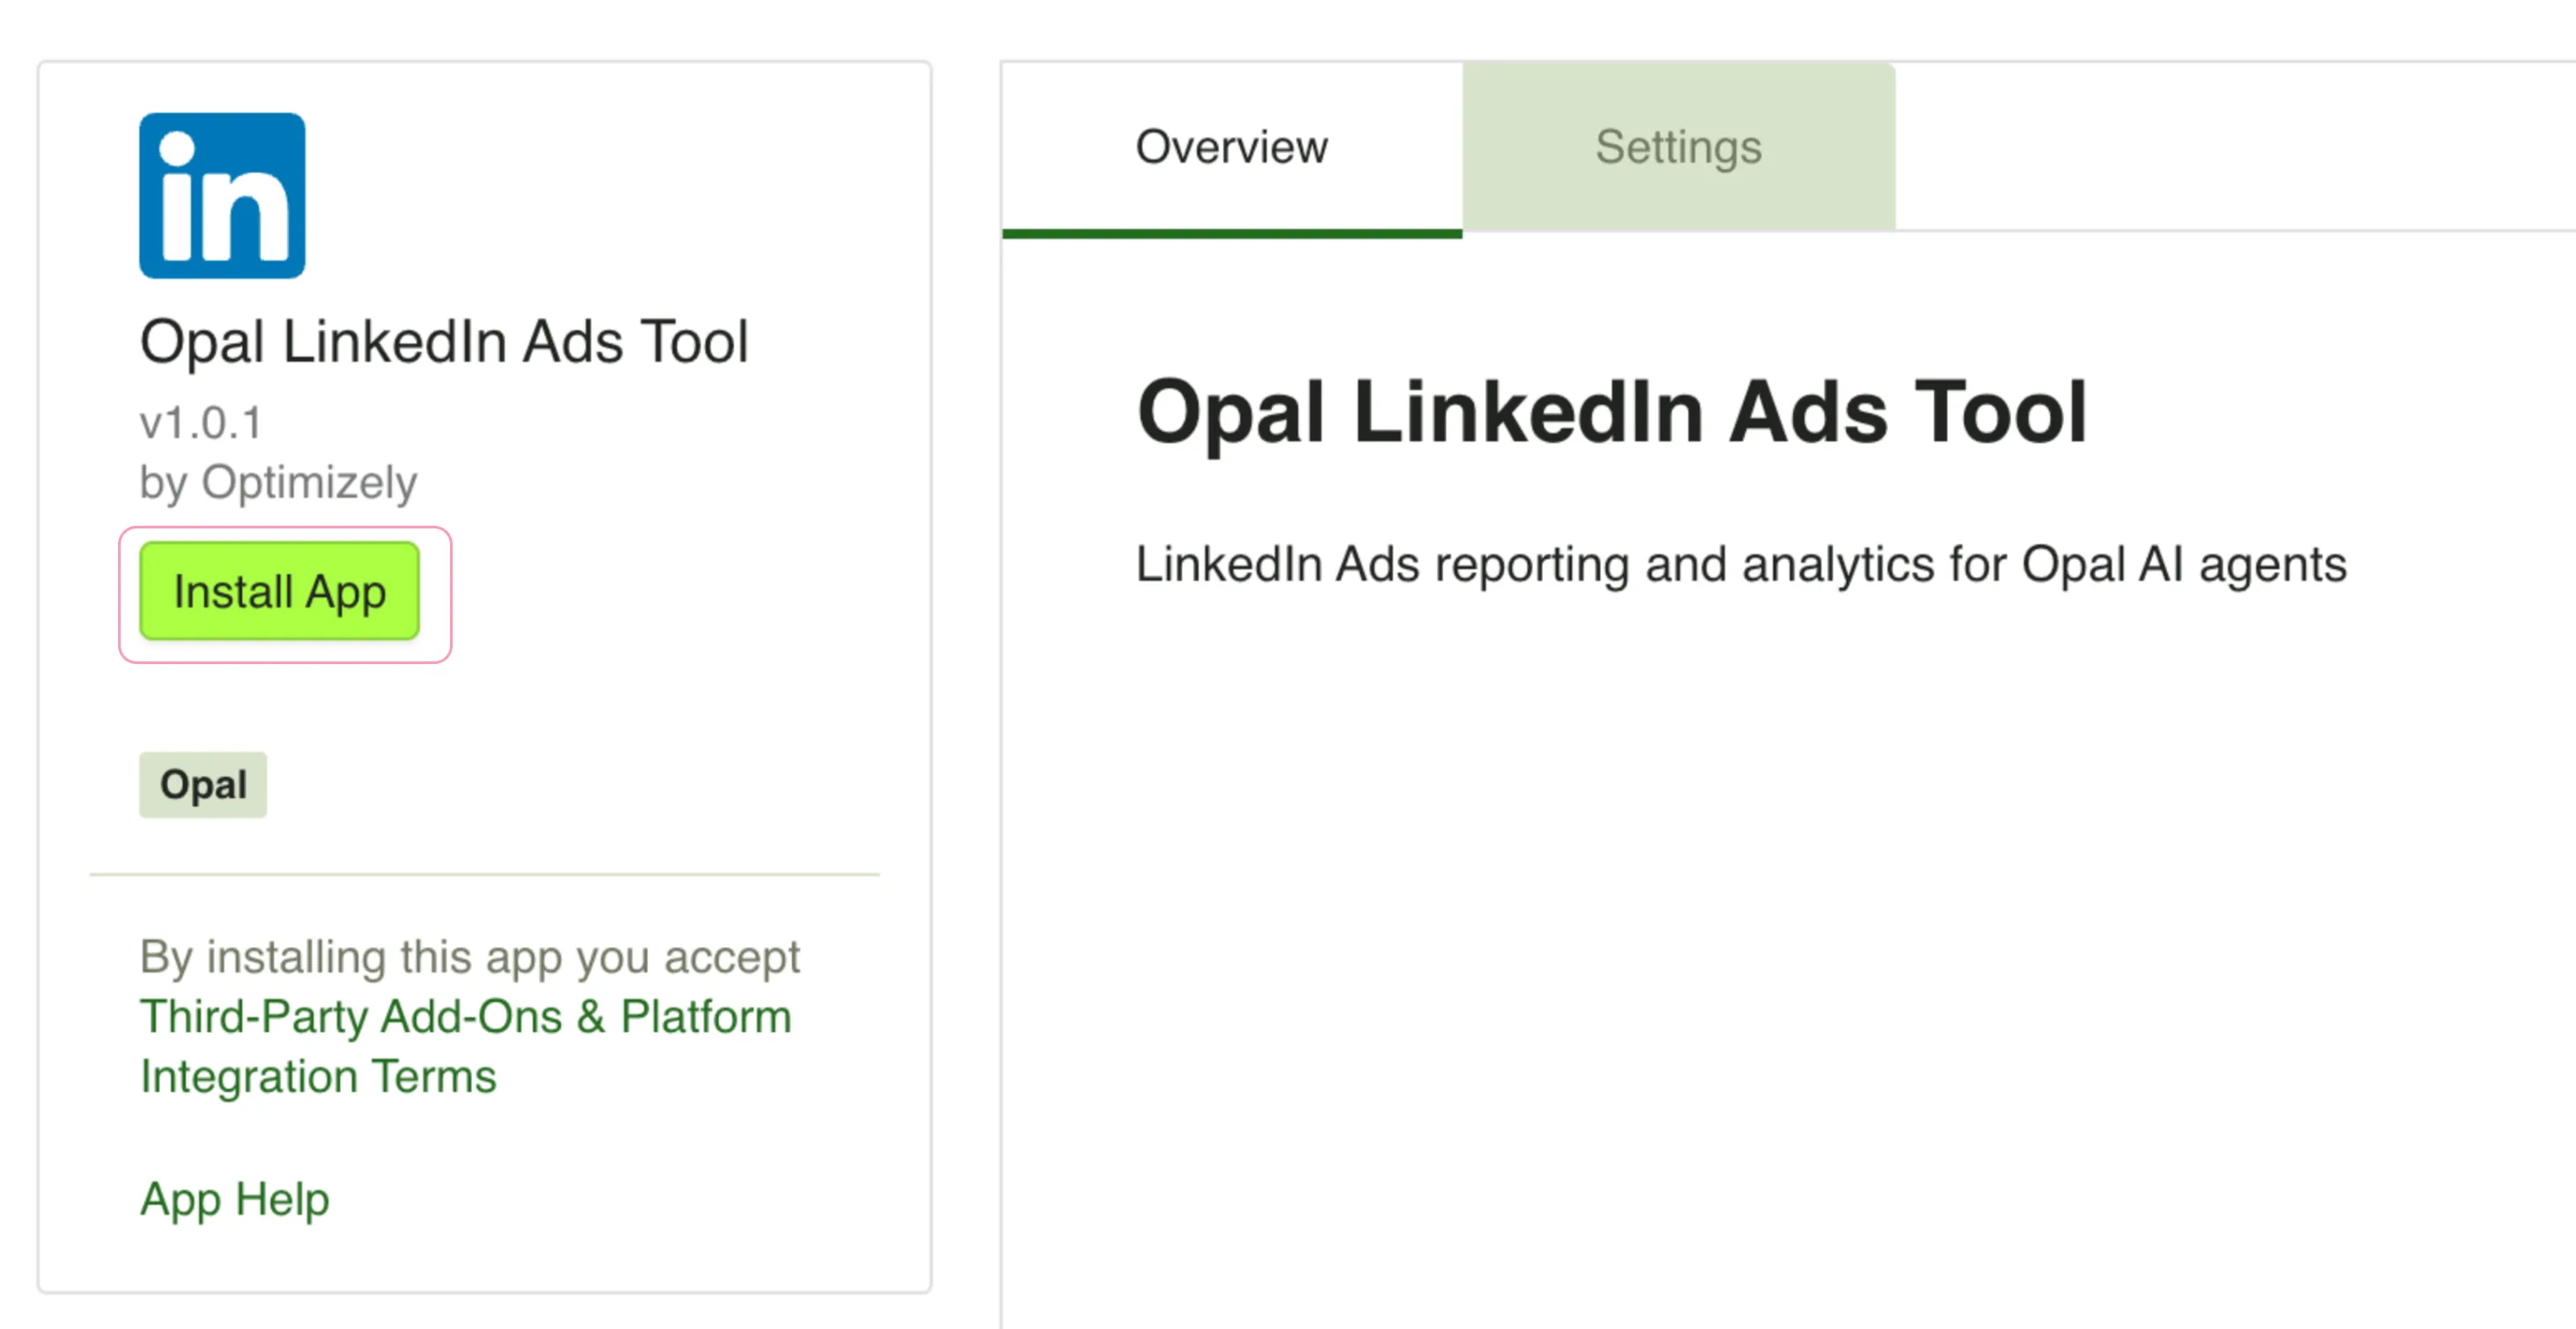Image resolution: width=2576 pixels, height=1329 pixels.
Task: Select the Overview tab
Action: (x=1232, y=147)
